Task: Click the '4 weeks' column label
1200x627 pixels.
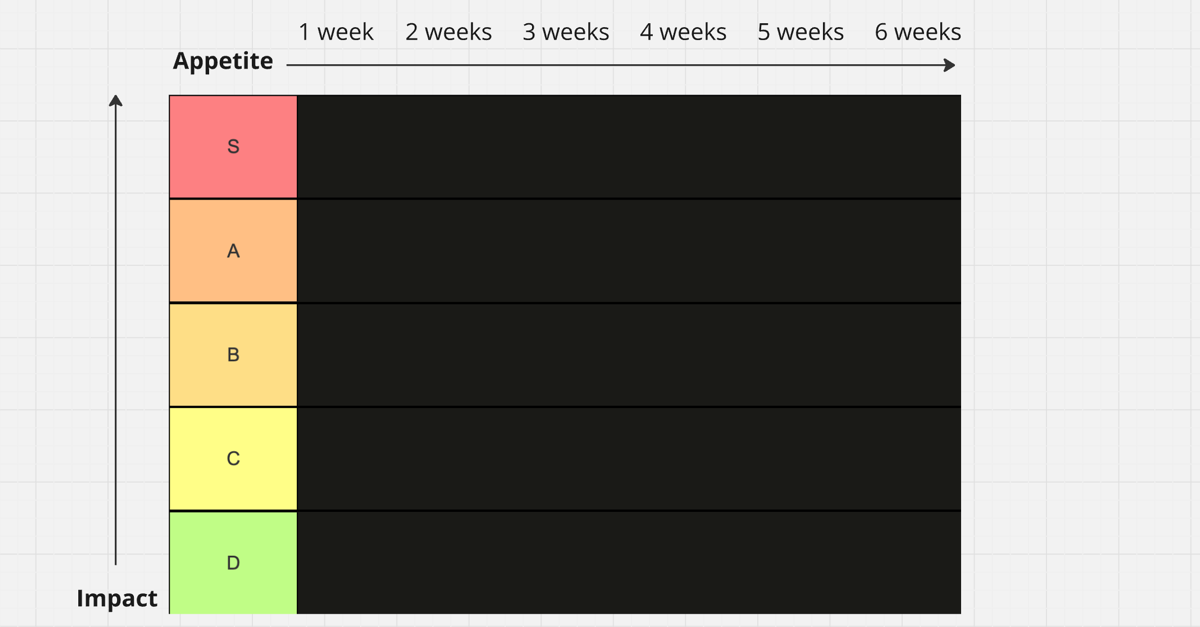Action: tap(683, 32)
